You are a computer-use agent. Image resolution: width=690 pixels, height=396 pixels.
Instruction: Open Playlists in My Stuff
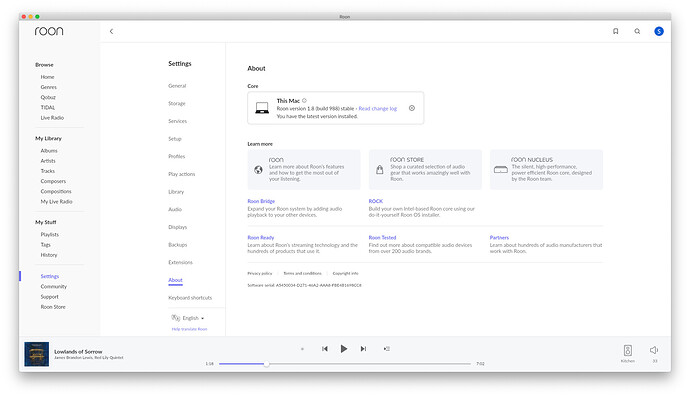pyautogui.click(x=49, y=235)
